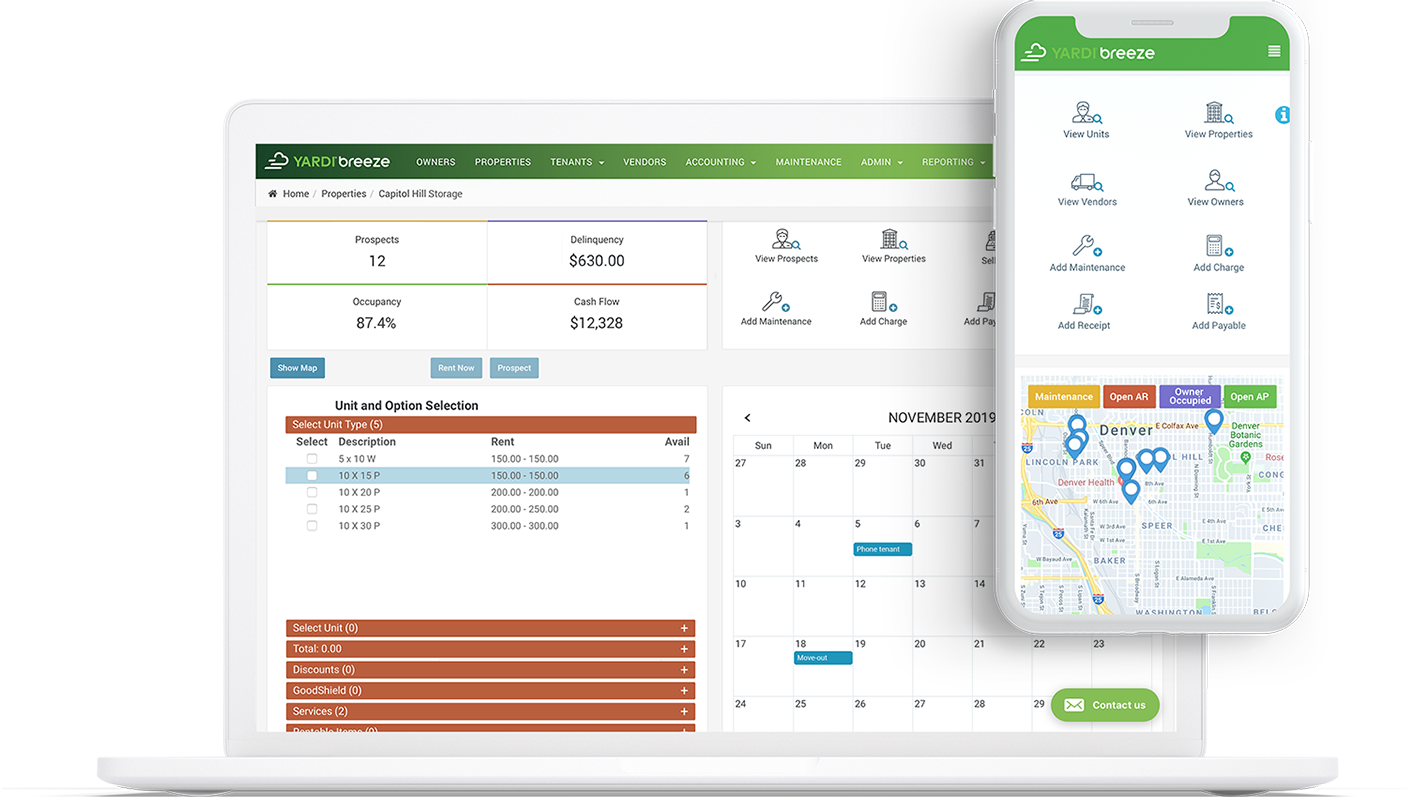
Task: Expand the Total: 0.00 section
Action: click(490, 649)
